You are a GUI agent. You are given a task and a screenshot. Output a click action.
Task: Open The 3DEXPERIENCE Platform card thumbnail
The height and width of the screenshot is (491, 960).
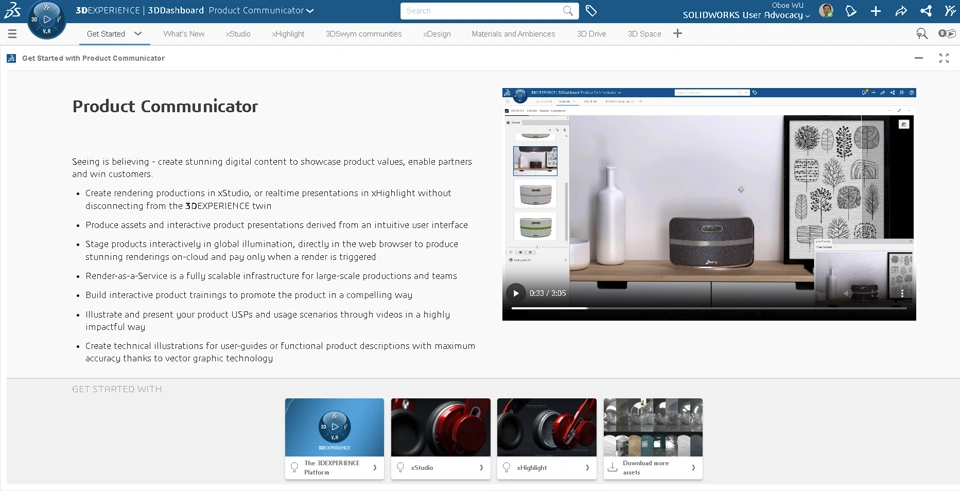tap(334, 427)
